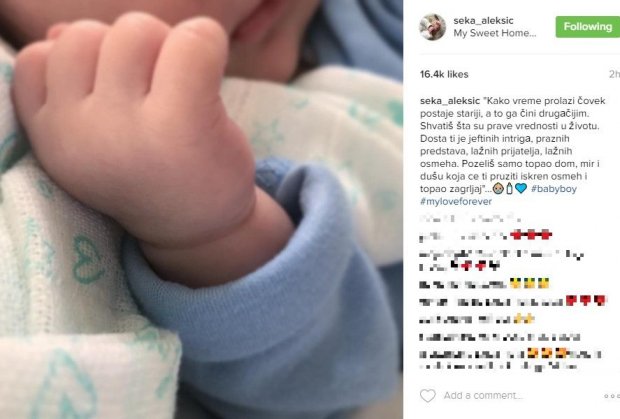Click the baby bottle emoji in caption

[509, 189]
